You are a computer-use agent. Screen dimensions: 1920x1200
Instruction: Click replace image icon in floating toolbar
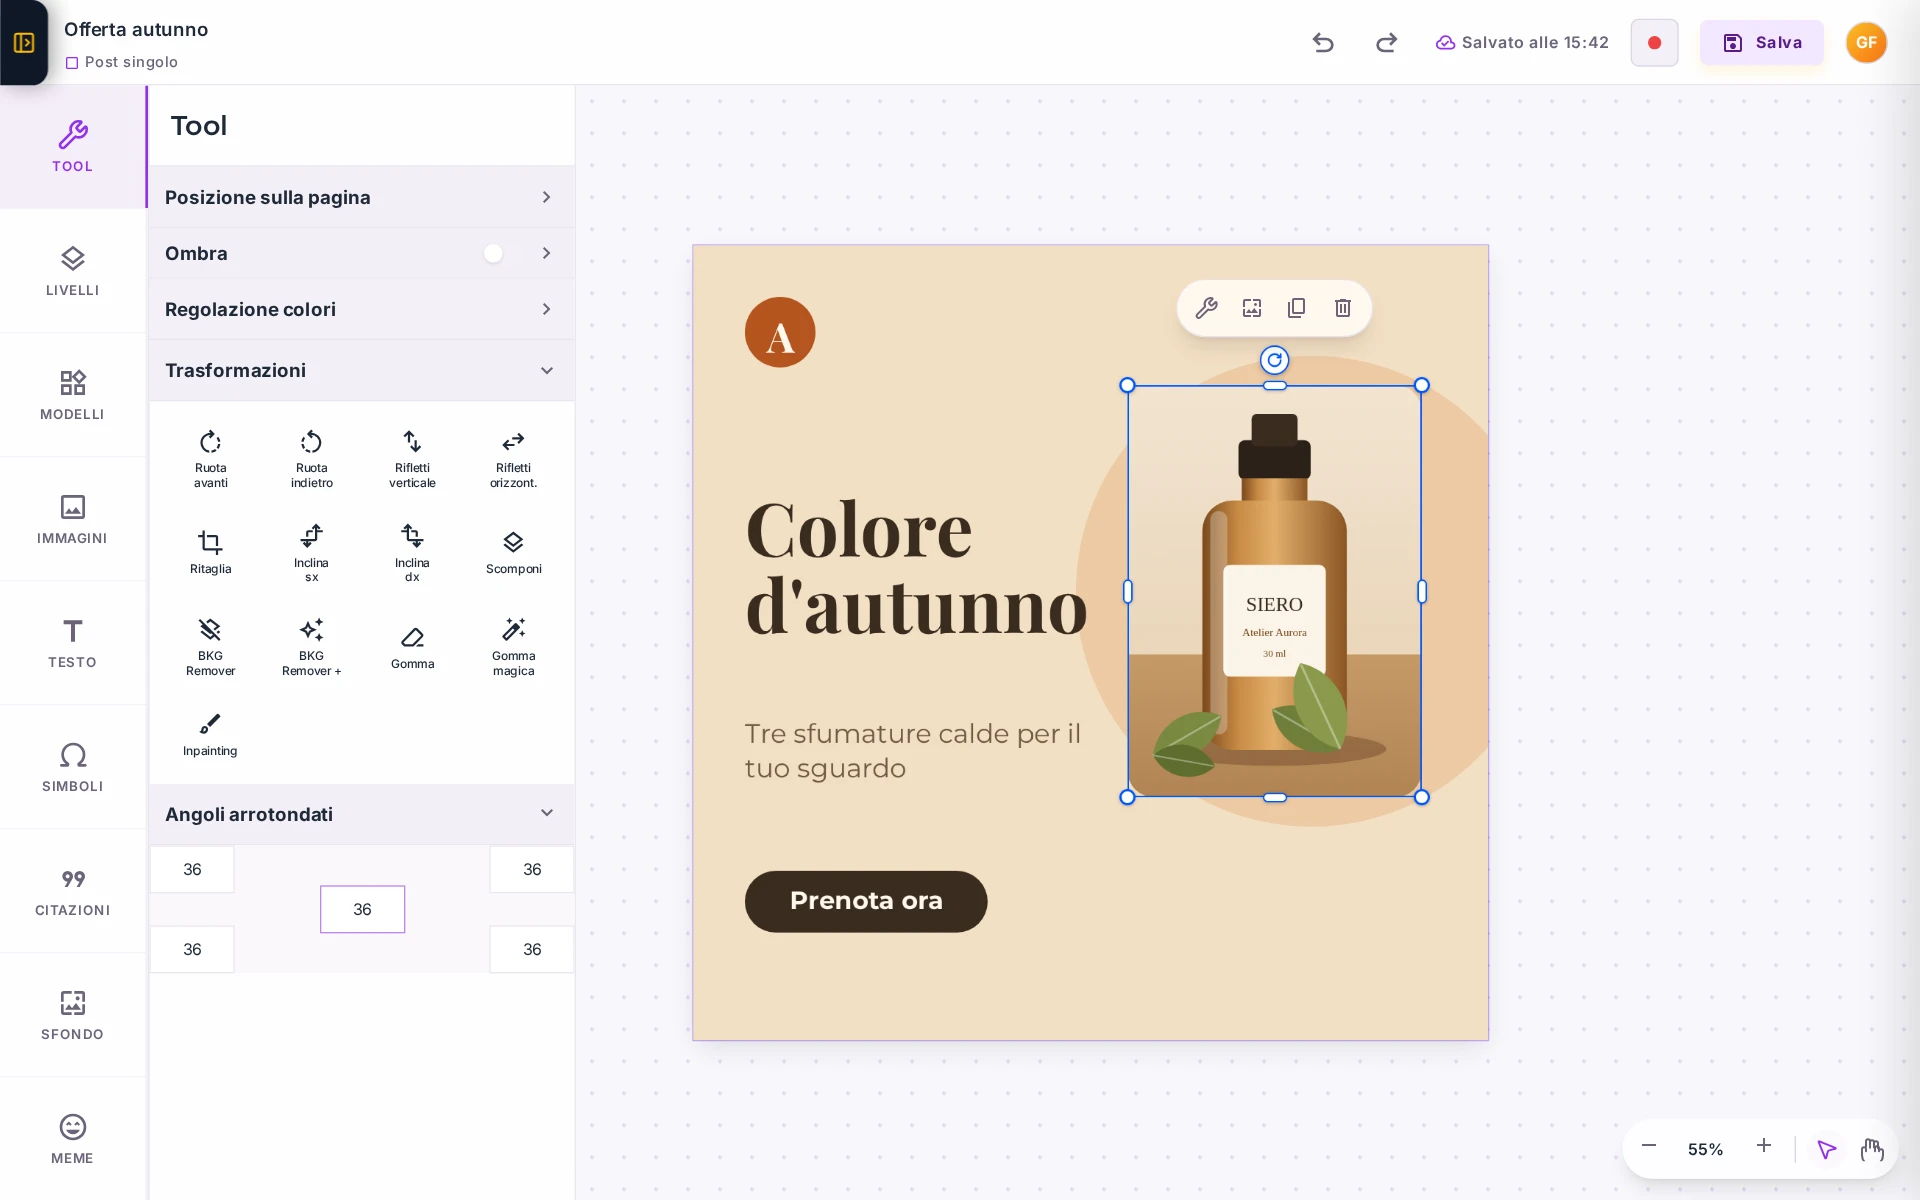click(x=1252, y=308)
